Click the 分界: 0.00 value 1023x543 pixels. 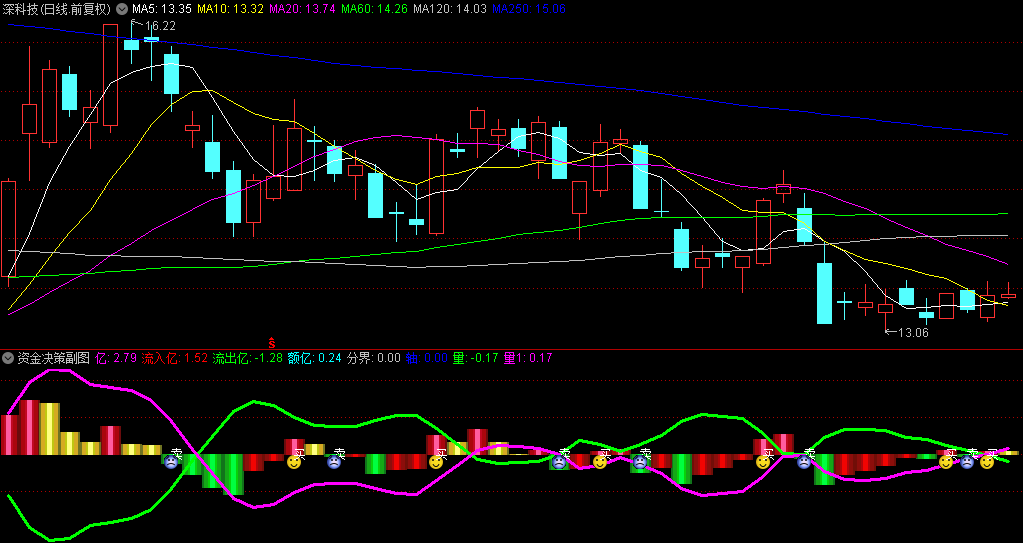coord(374,358)
